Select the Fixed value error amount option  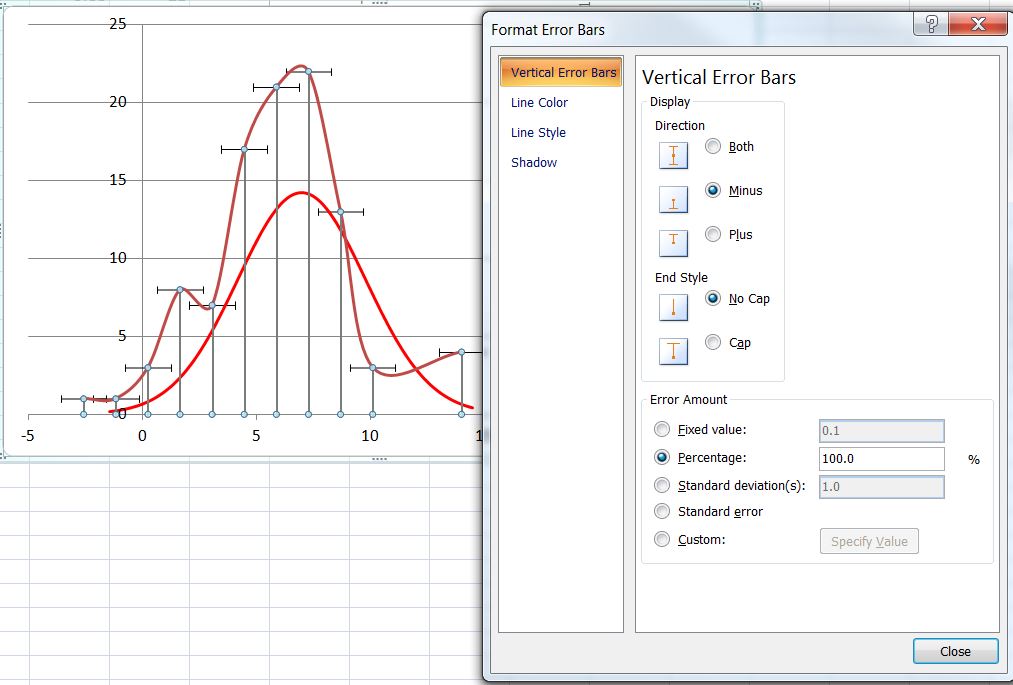point(661,429)
